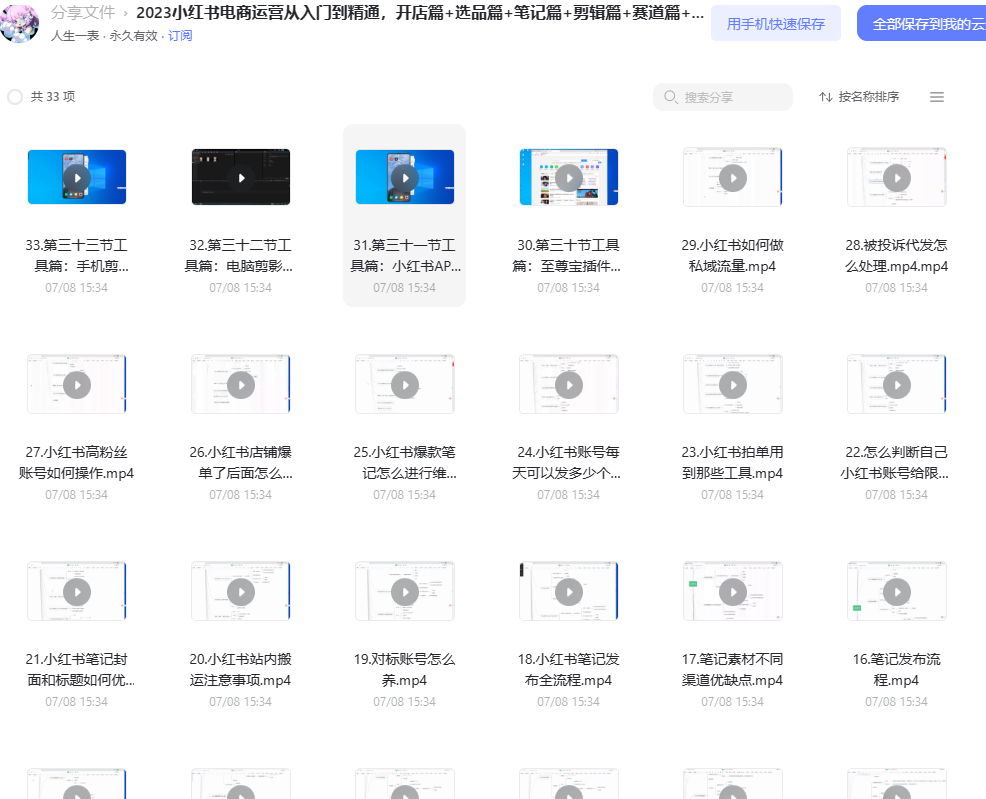
Task: Click the 全部保存到我的云 button
Action: (922, 24)
